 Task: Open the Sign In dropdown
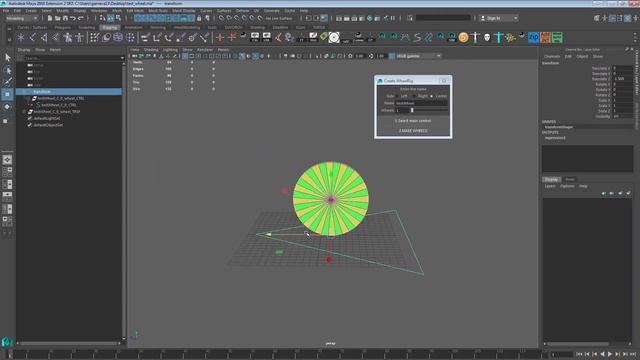499,18
